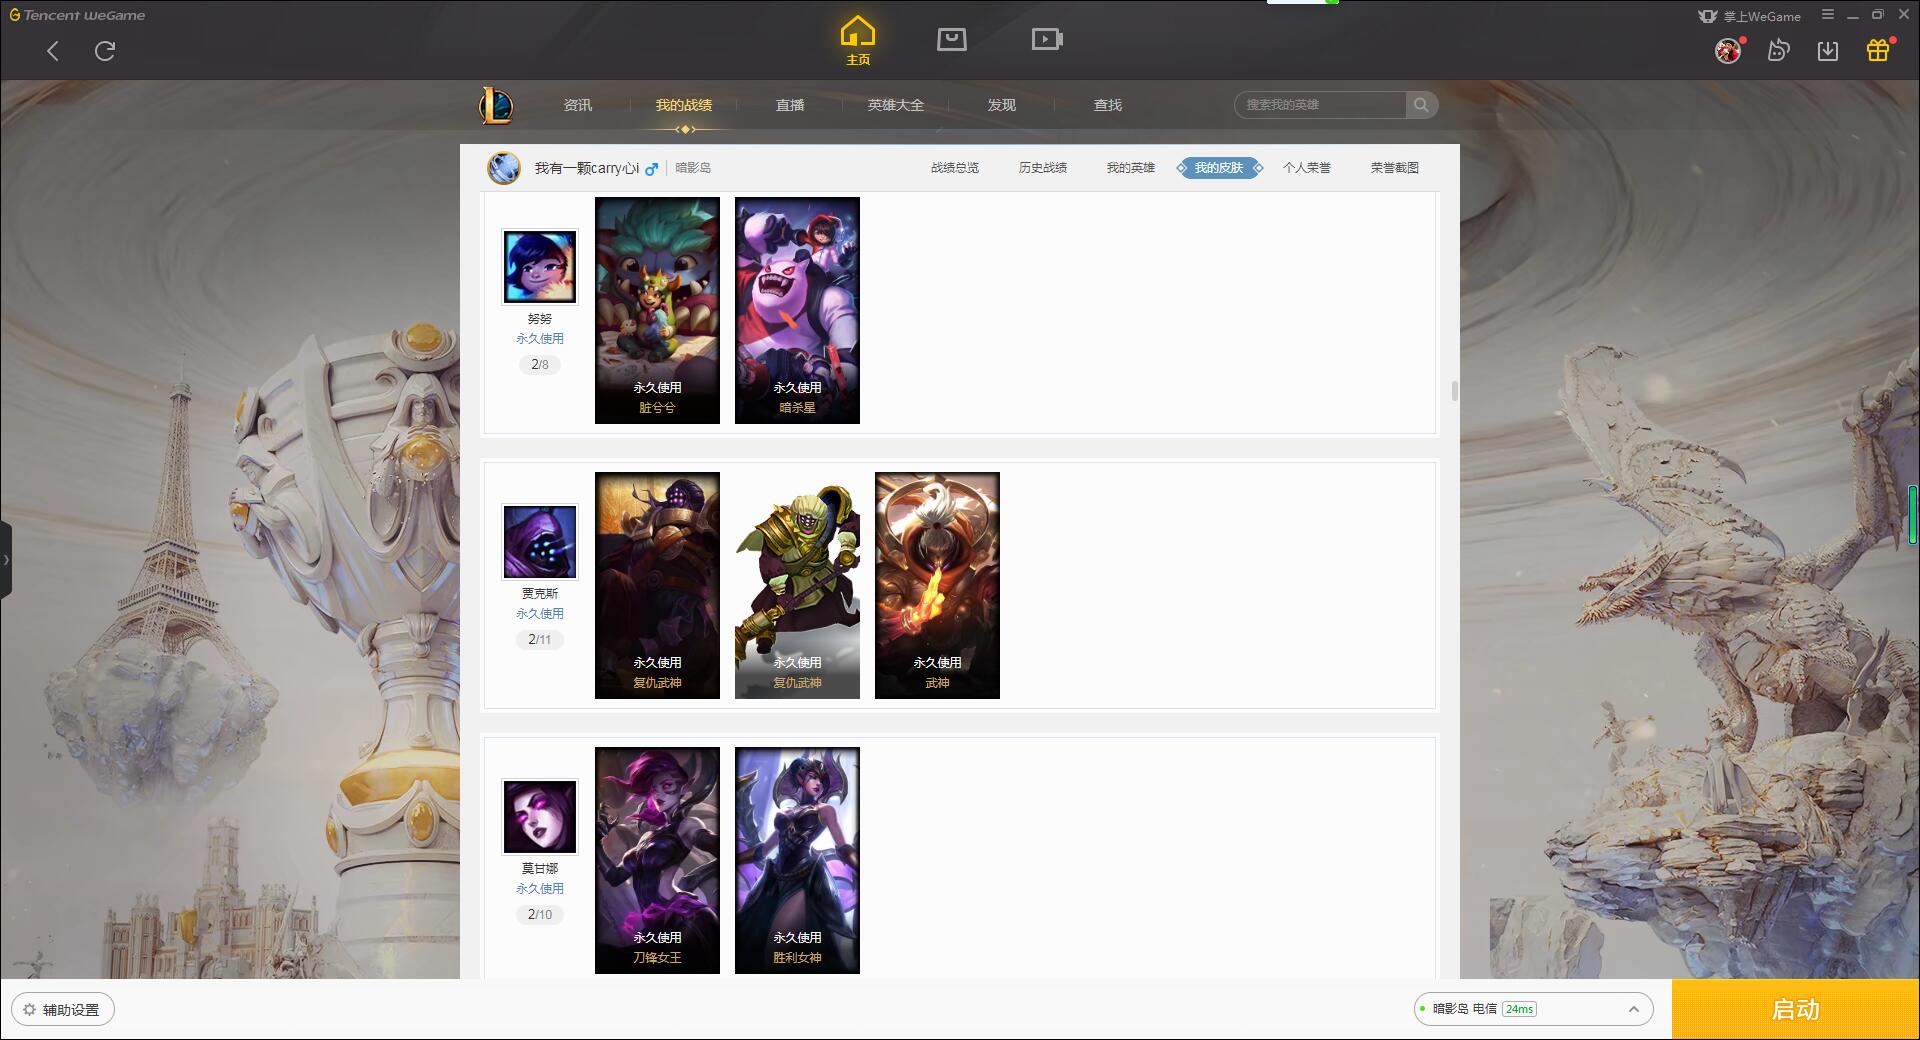1920x1040 pixels.
Task: Open the gift box icon
Action: [x=1878, y=50]
